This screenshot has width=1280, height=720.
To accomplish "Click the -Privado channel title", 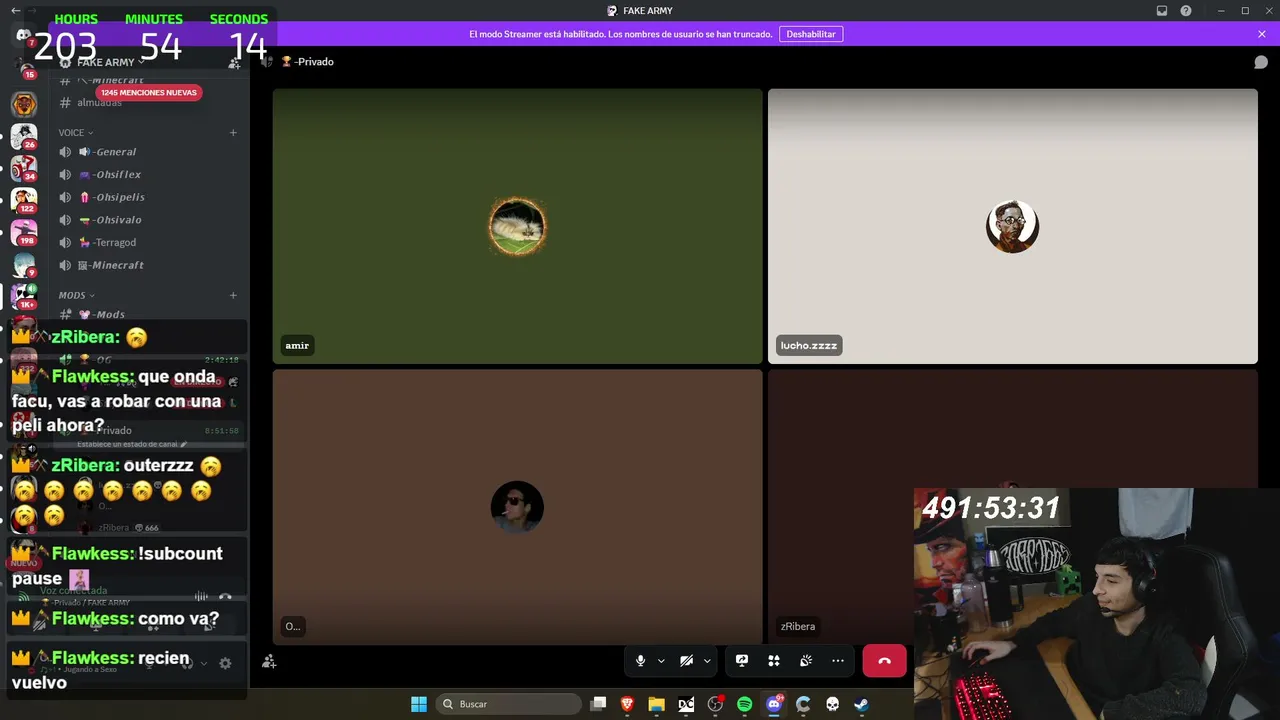I will (314, 62).
